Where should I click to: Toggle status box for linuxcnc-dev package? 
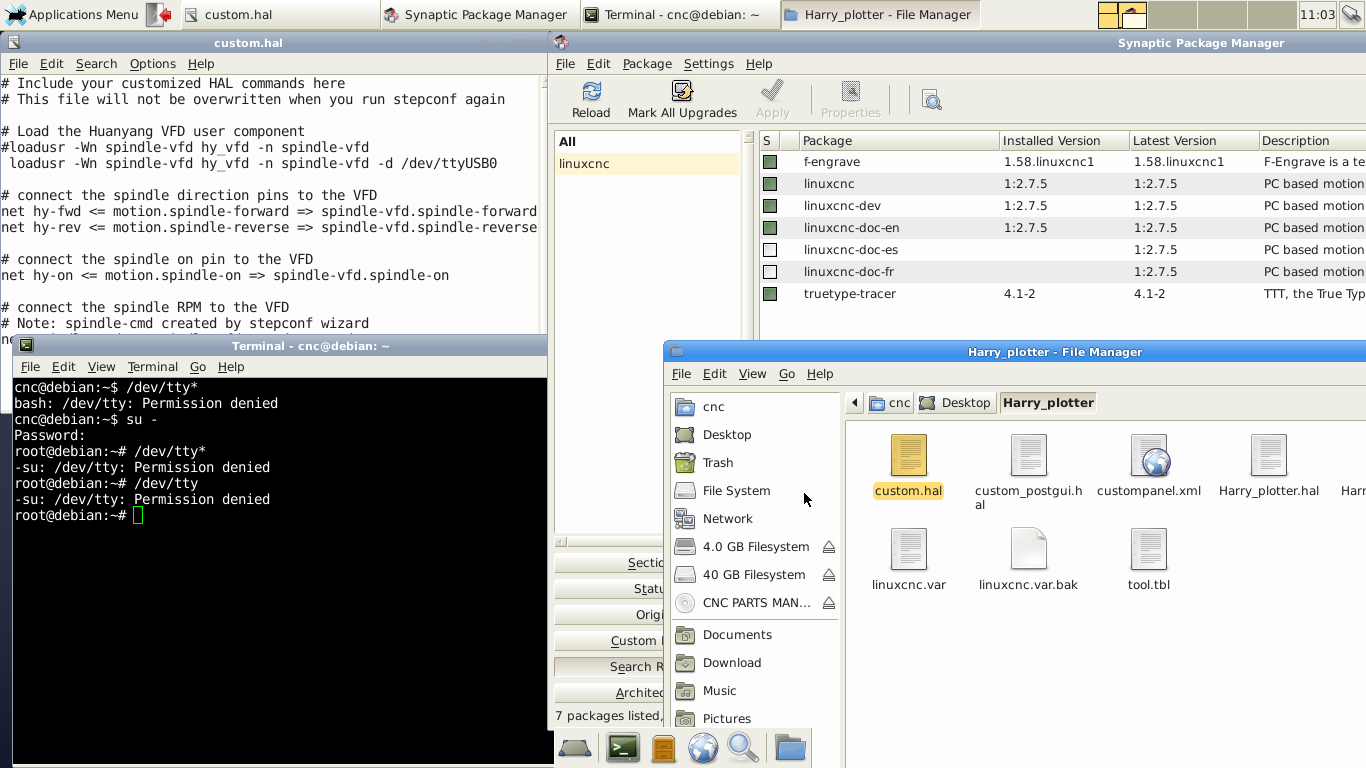770,205
